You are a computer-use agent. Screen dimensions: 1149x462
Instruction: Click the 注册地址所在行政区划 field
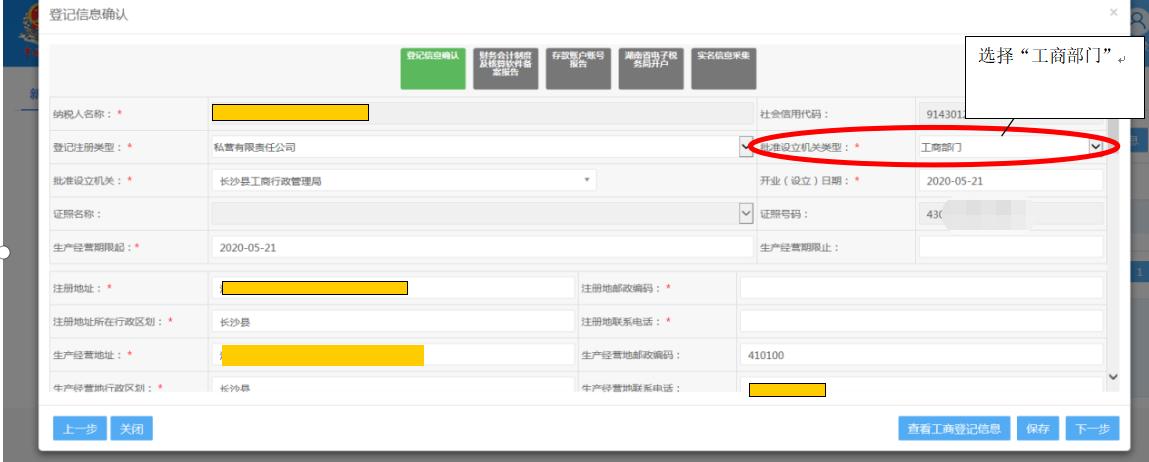[393, 321]
